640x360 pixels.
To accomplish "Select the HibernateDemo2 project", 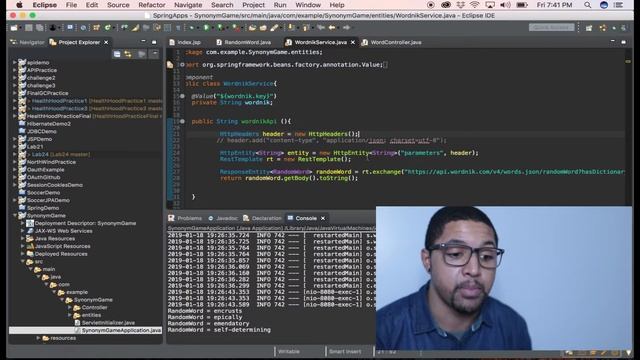I will [49, 124].
